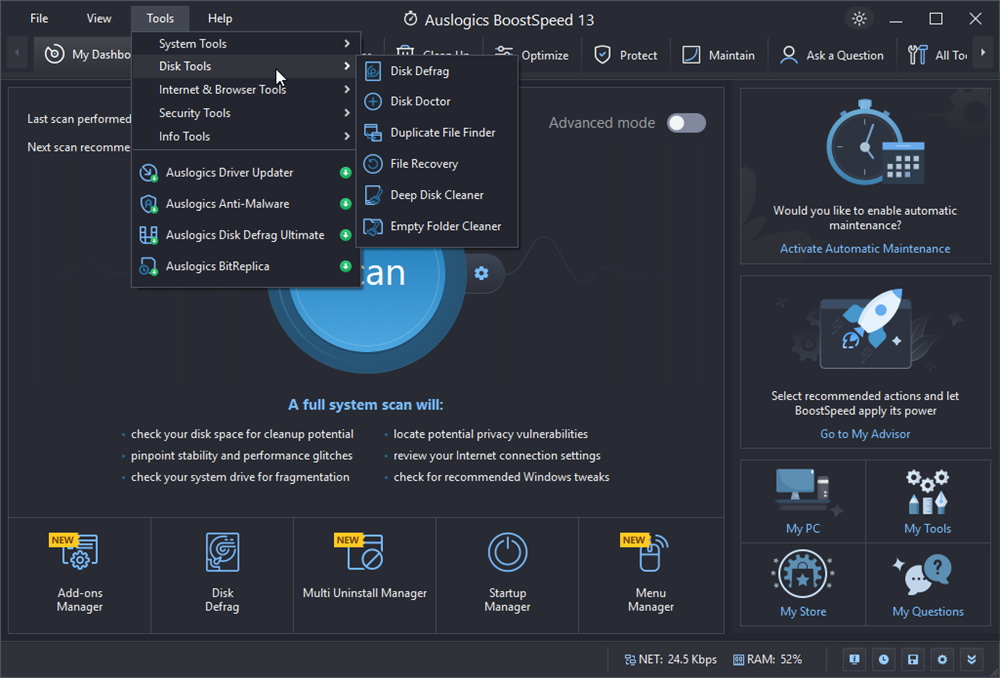
Task: Switch to the Protect tab
Action: pyautogui.click(x=625, y=55)
